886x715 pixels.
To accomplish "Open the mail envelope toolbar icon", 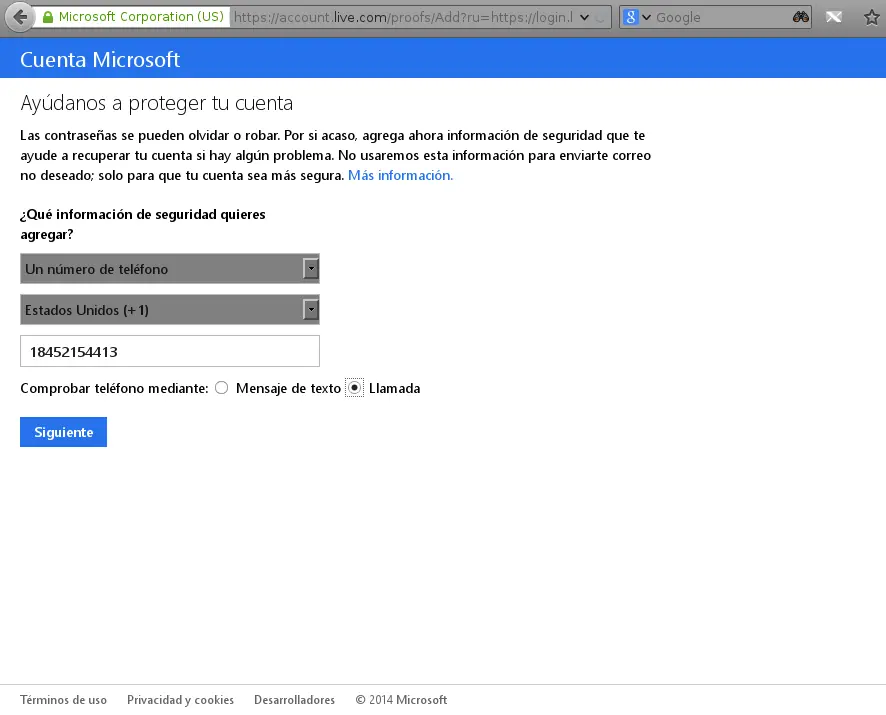I will click(834, 17).
